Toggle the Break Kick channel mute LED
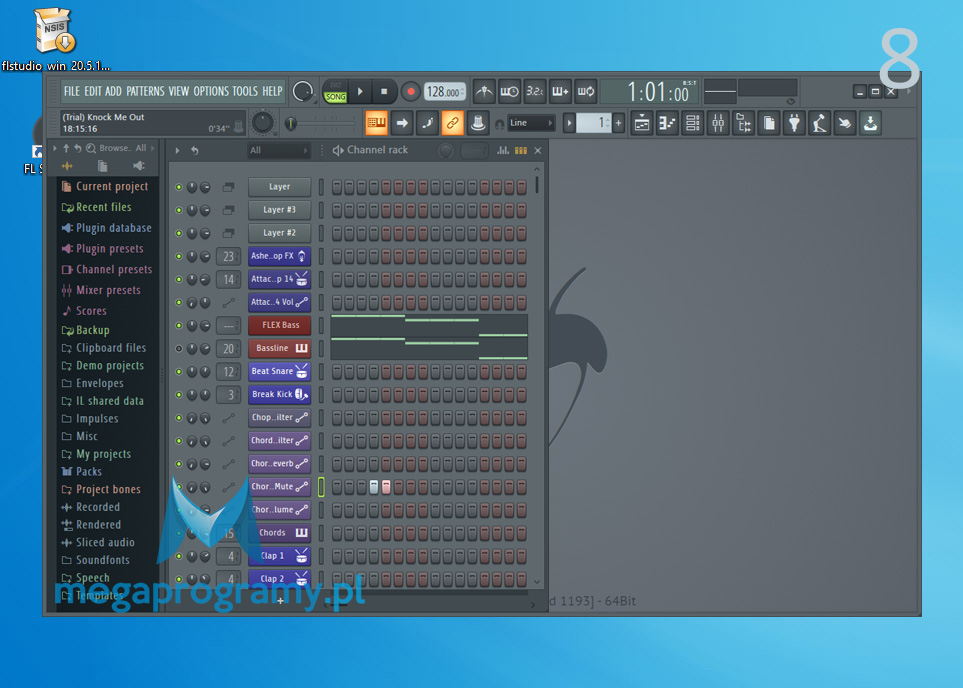963x688 pixels. tap(179, 394)
